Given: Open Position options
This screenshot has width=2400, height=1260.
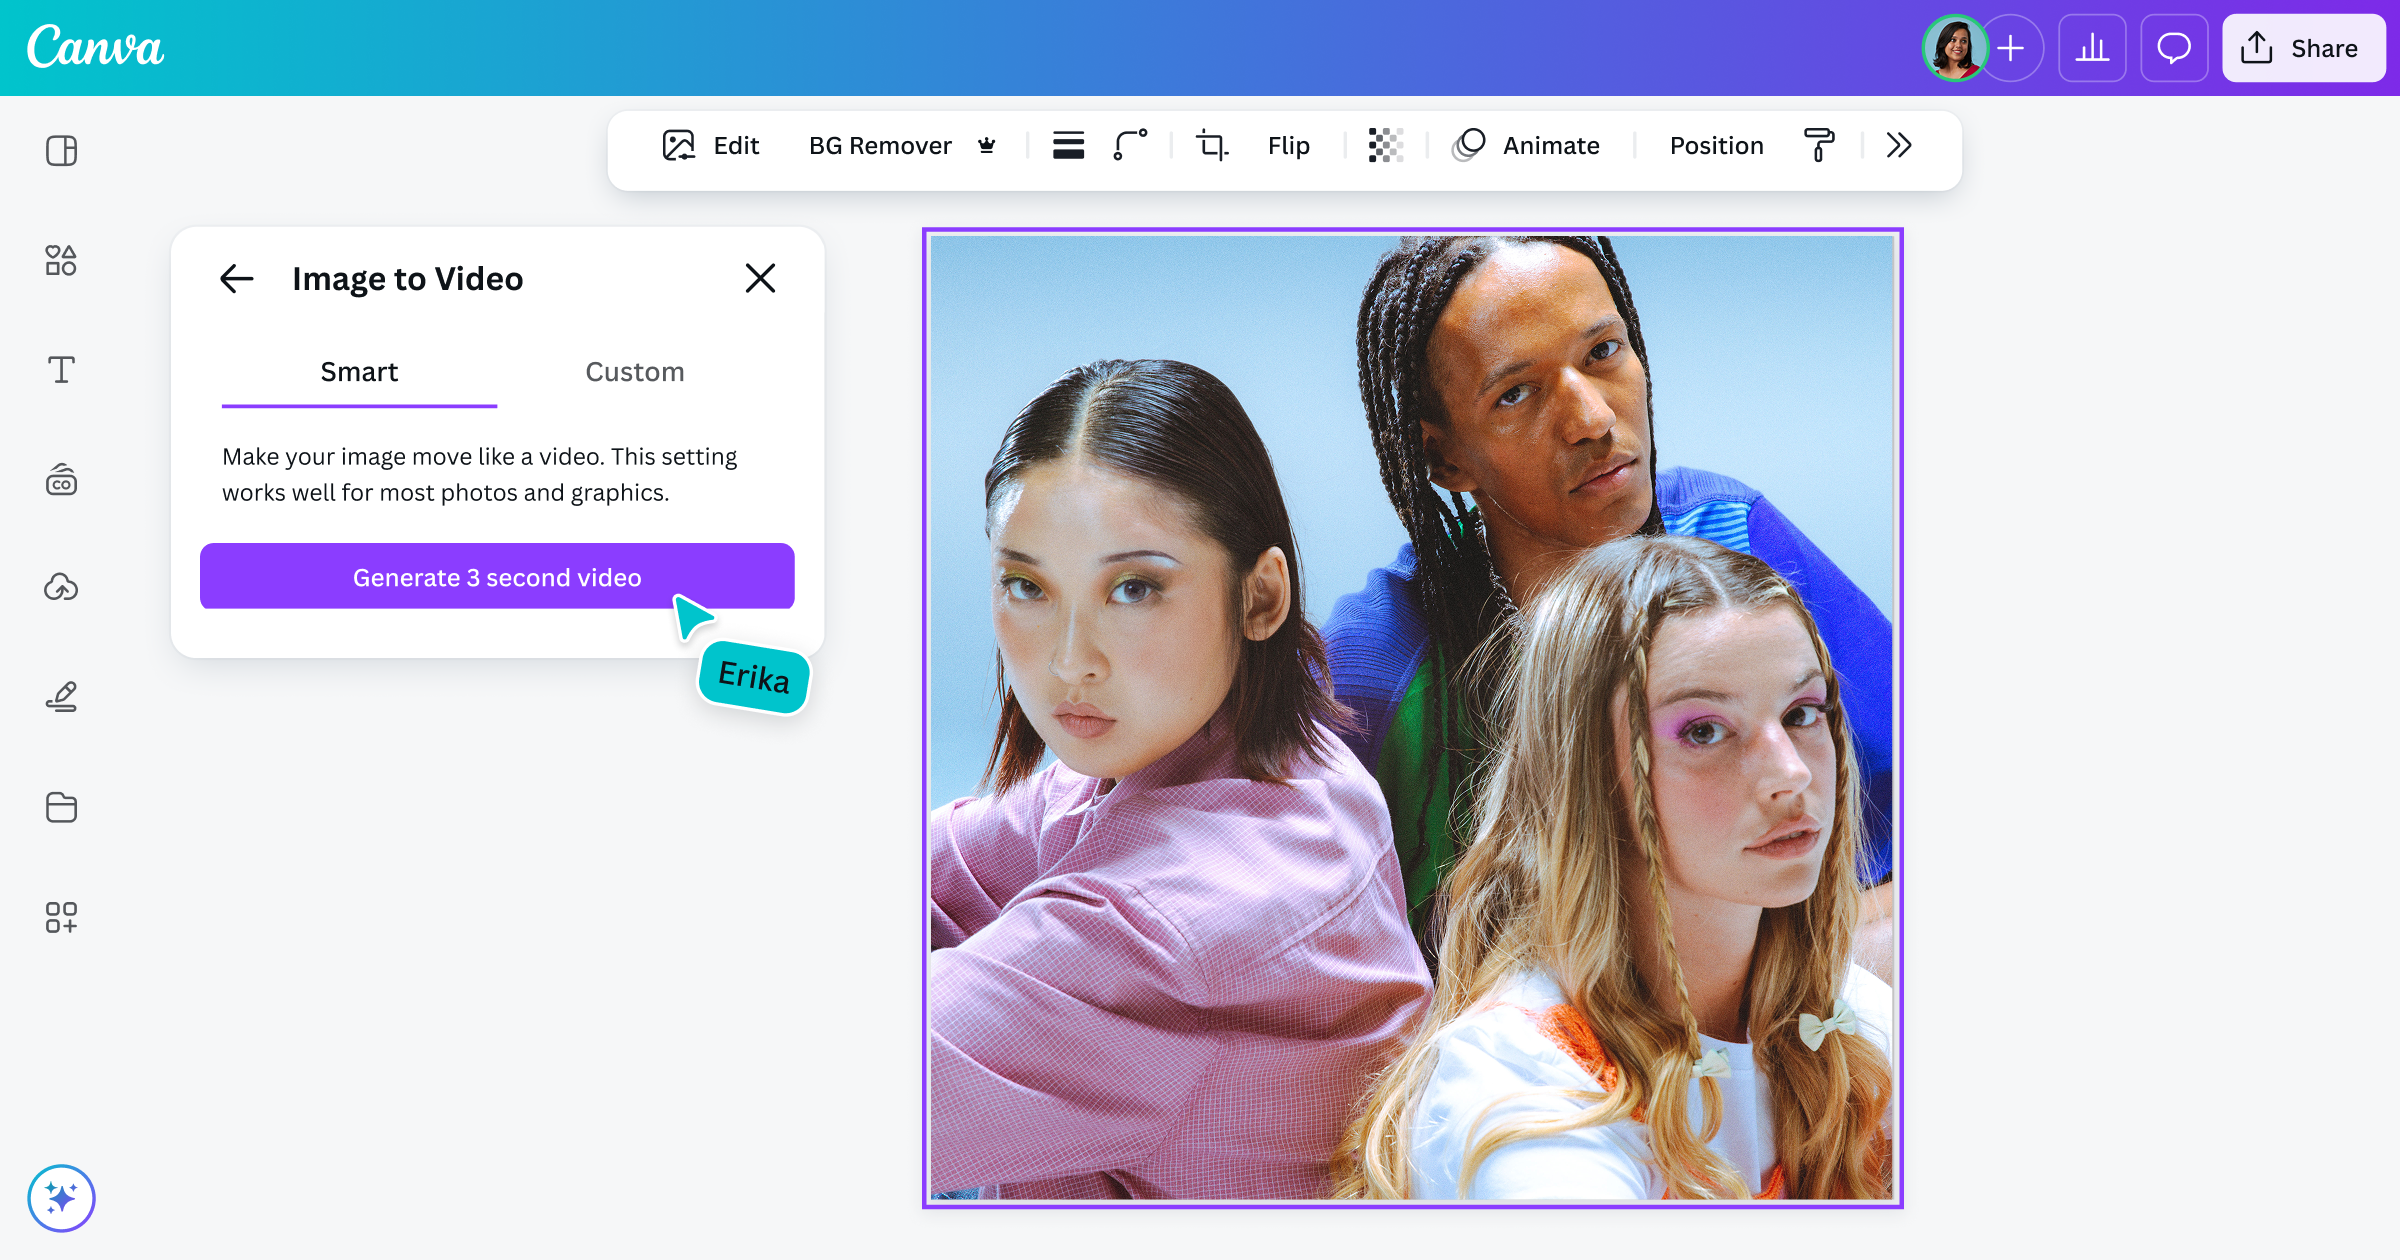Looking at the screenshot, I should pos(1716,146).
